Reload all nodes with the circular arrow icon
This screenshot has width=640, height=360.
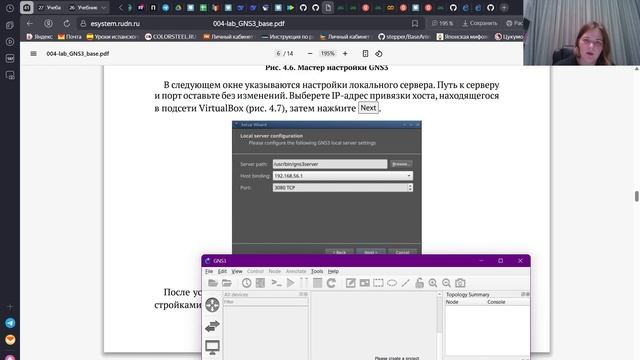pos(331,283)
